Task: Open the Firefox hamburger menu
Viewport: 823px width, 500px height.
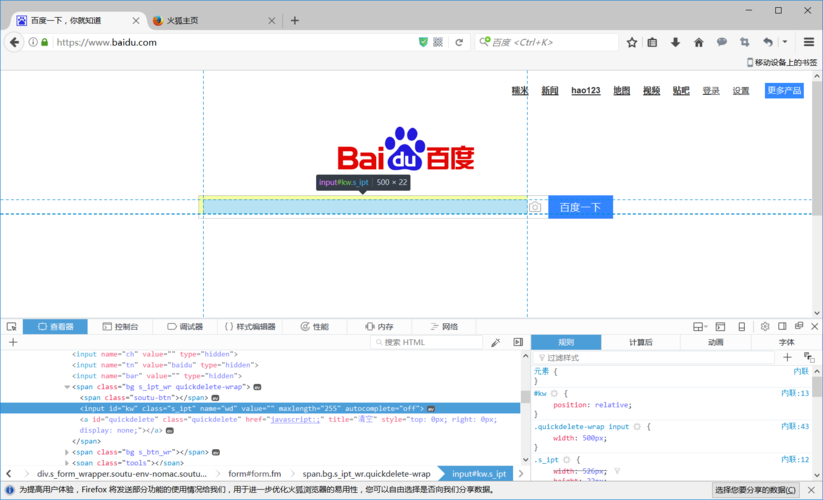Action: pyautogui.click(x=809, y=42)
